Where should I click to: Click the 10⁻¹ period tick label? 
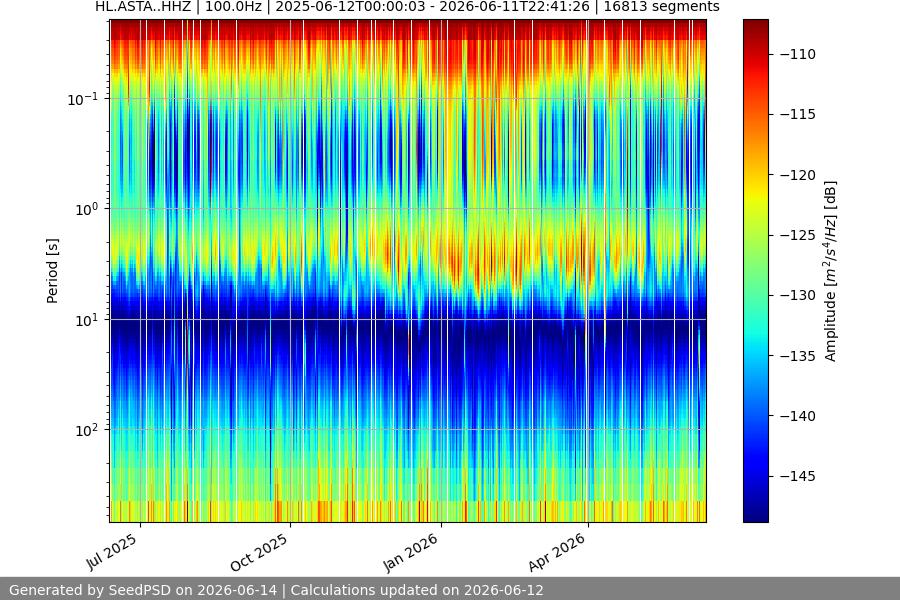[83, 99]
